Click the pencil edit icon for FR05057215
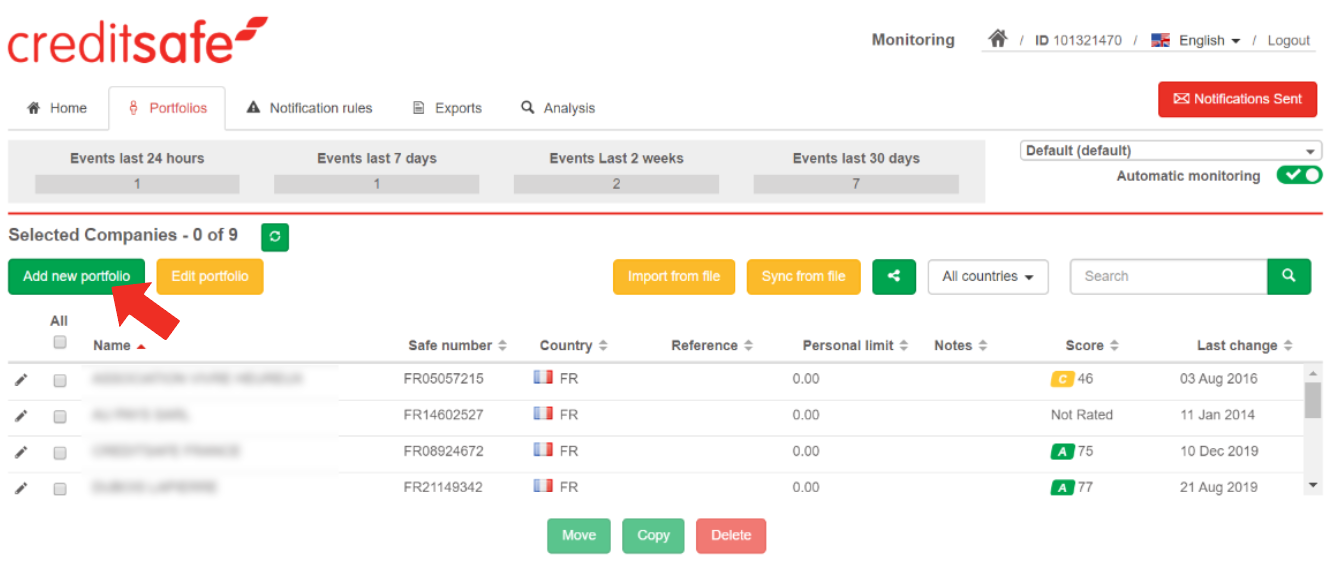Image resolution: width=1332 pixels, height=580 pixels. [21, 380]
